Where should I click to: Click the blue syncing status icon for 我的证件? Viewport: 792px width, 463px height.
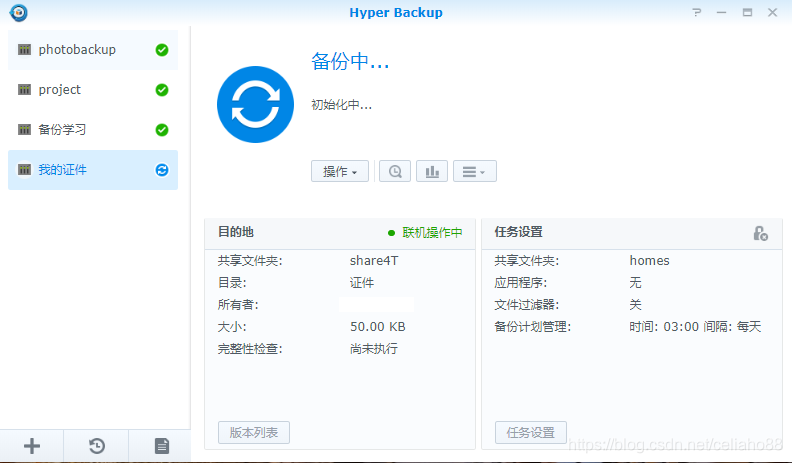pos(162,170)
